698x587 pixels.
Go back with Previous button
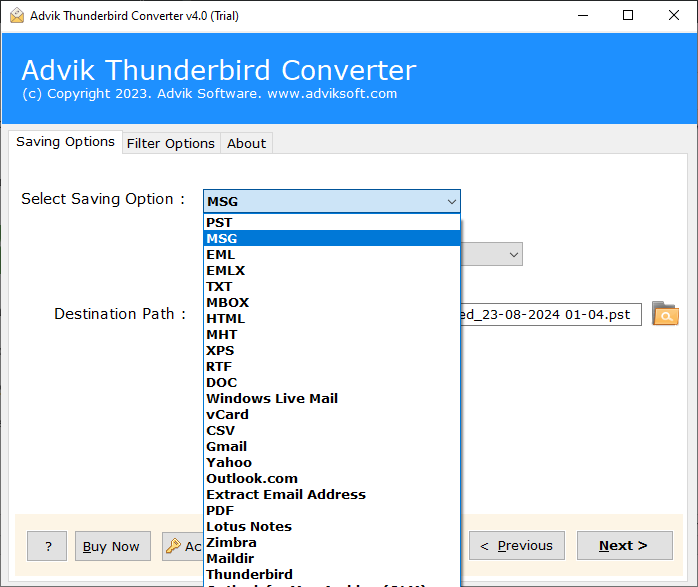[517, 546]
